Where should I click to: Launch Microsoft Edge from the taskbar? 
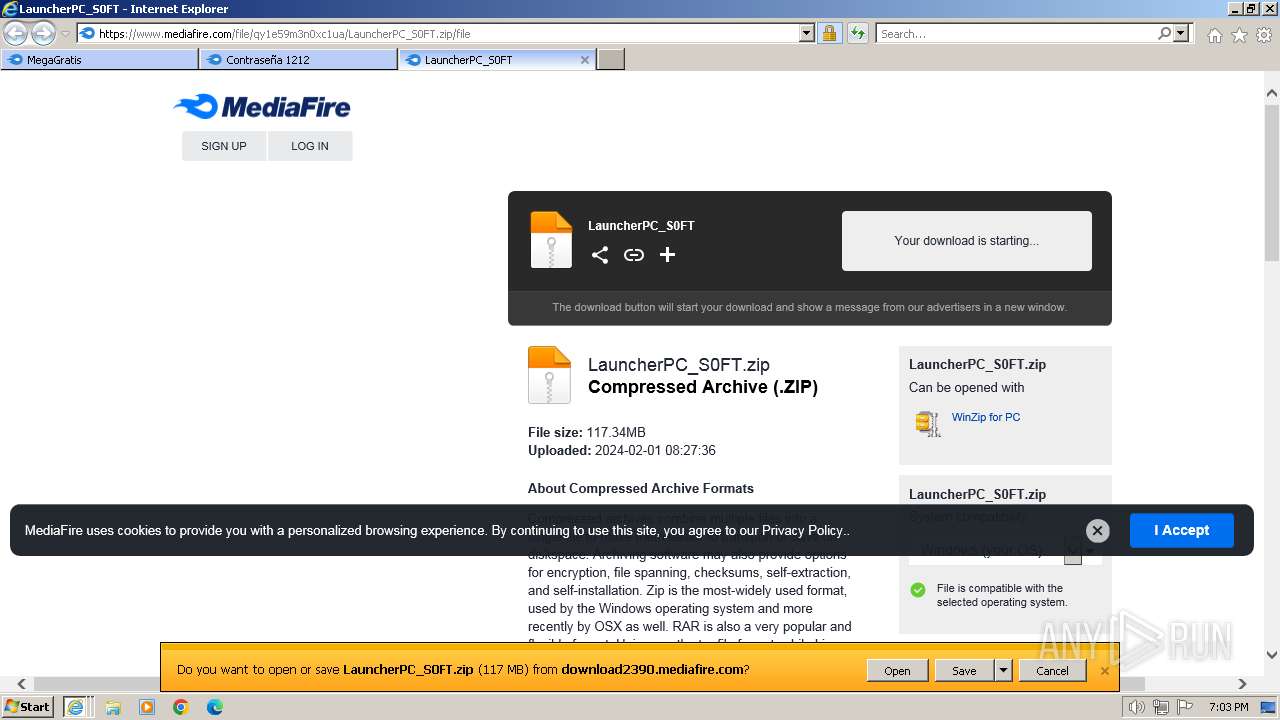pos(215,707)
